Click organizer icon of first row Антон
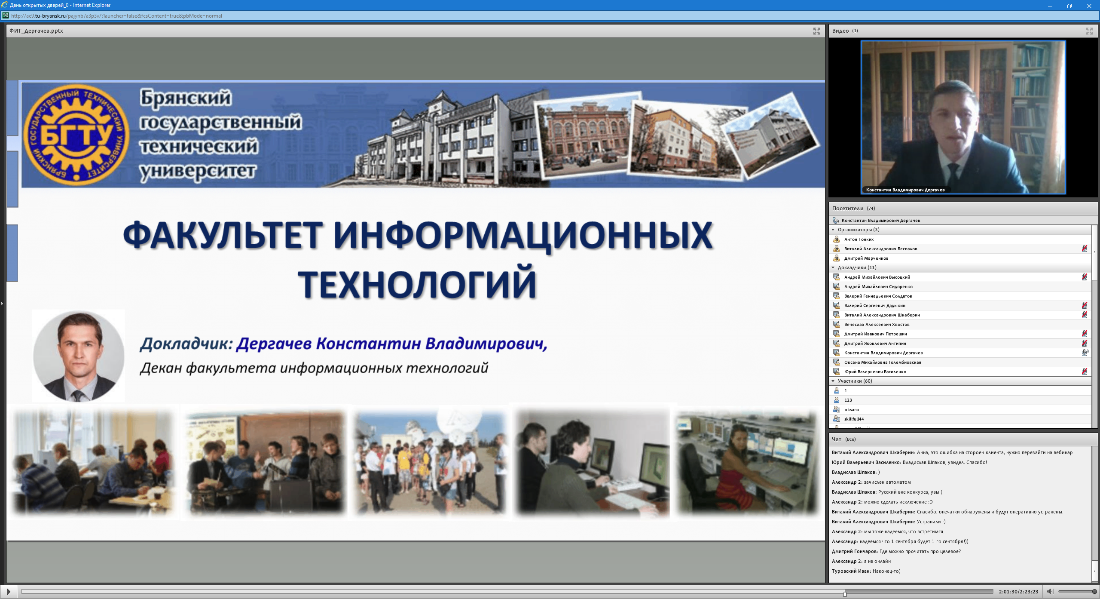This screenshot has width=1100, height=602. pos(836,239)
